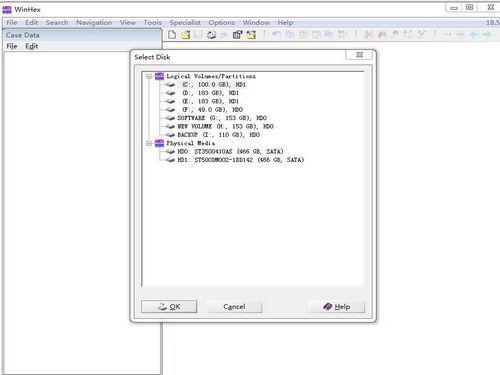Select the (C:, 100.0 GB), HD1 volume
This screenshot has height=375, width=500.
point(213,85)
